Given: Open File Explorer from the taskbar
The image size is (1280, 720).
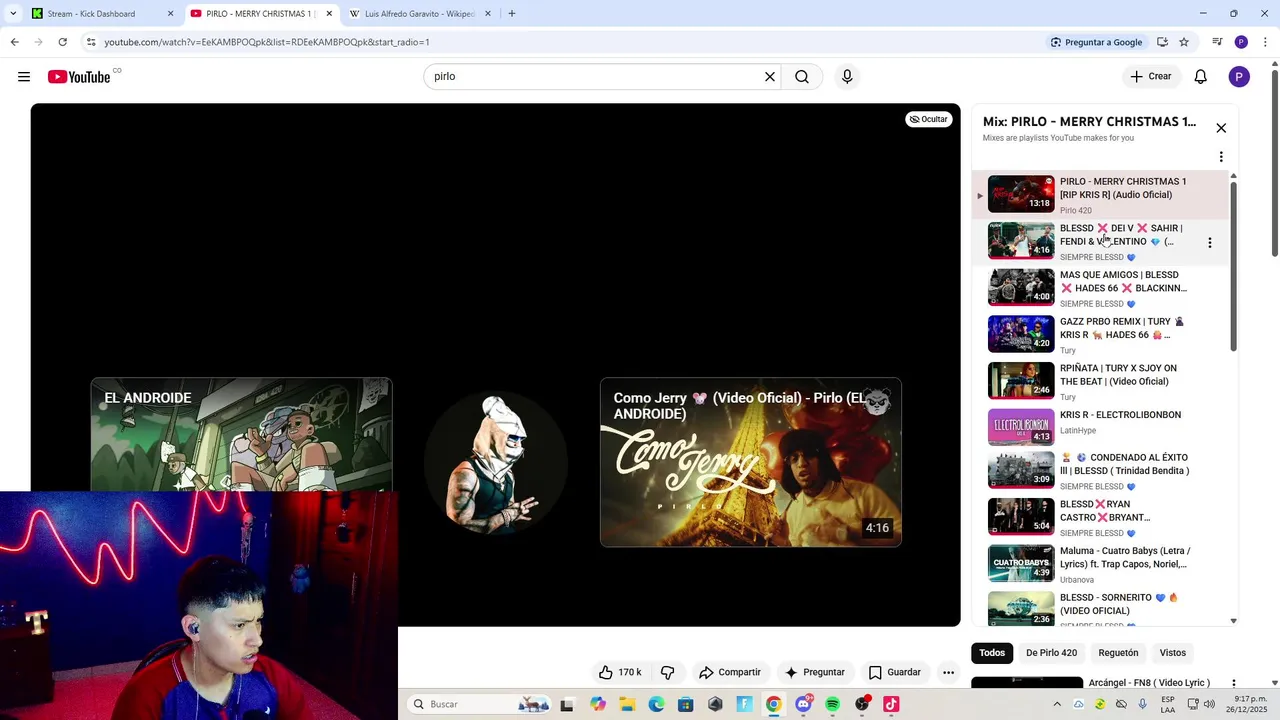Looking at the screenshot, I should click(627, 704).
